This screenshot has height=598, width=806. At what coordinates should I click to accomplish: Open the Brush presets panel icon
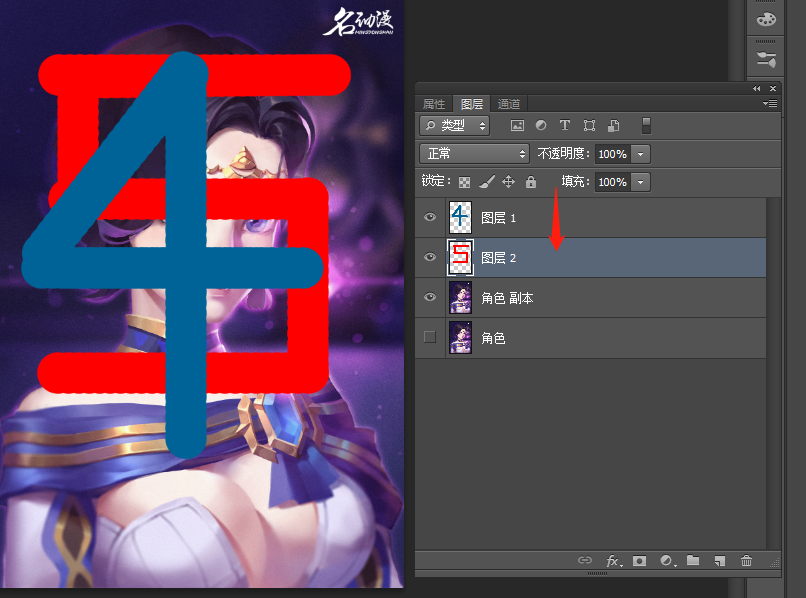coord(766,59)
